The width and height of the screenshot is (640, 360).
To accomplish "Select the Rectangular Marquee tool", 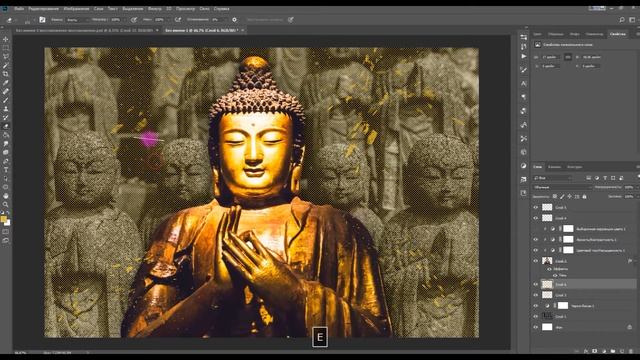I will click(6, 48).
